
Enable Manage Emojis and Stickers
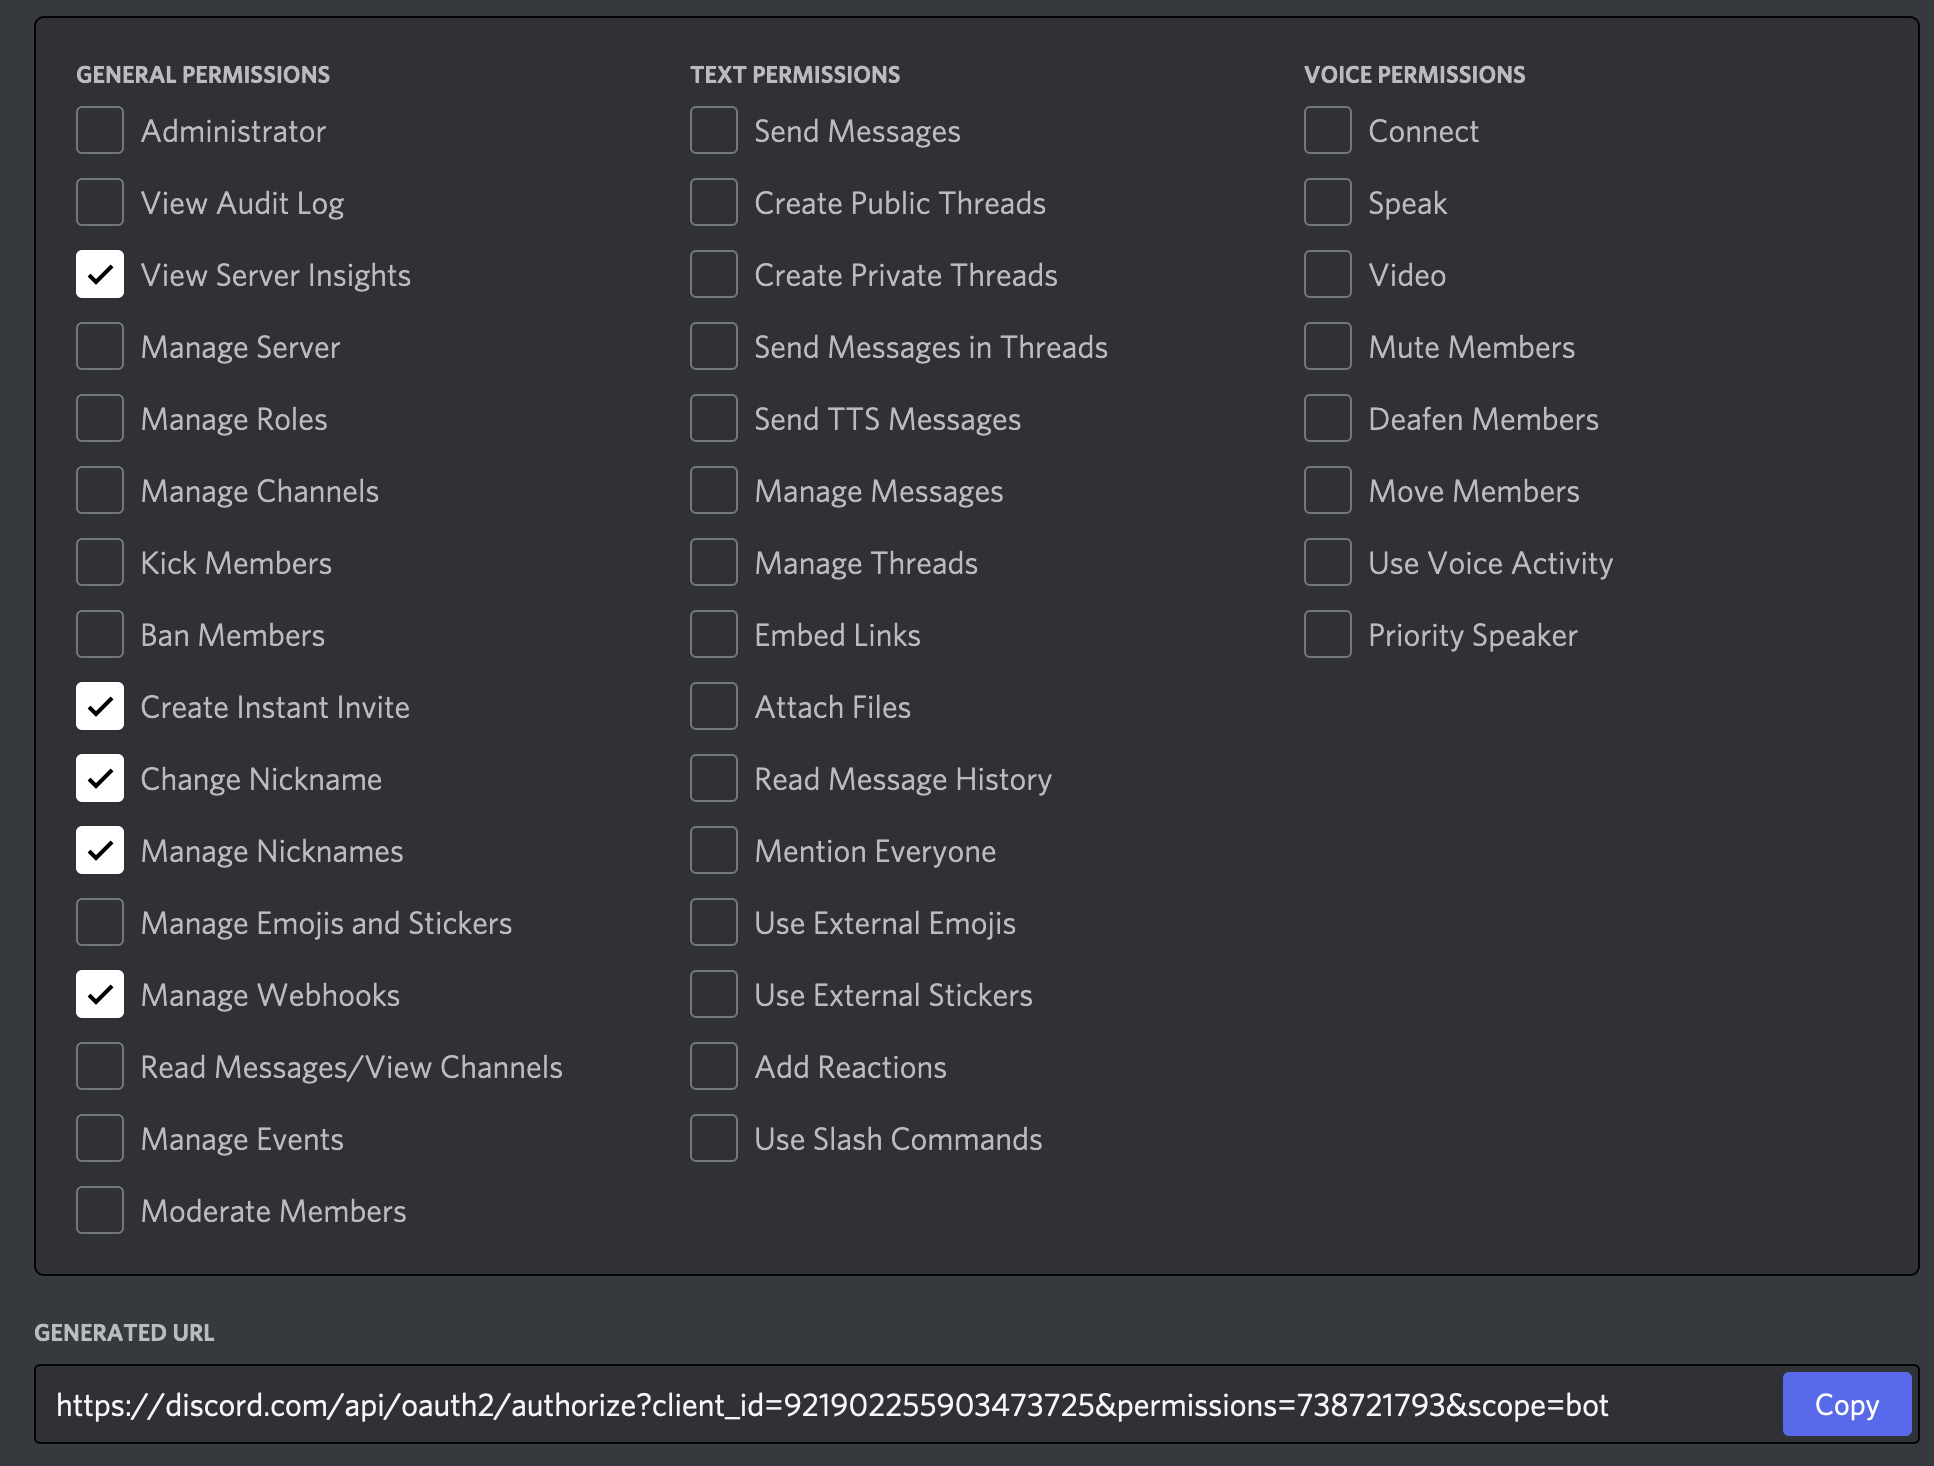point(100,922)
